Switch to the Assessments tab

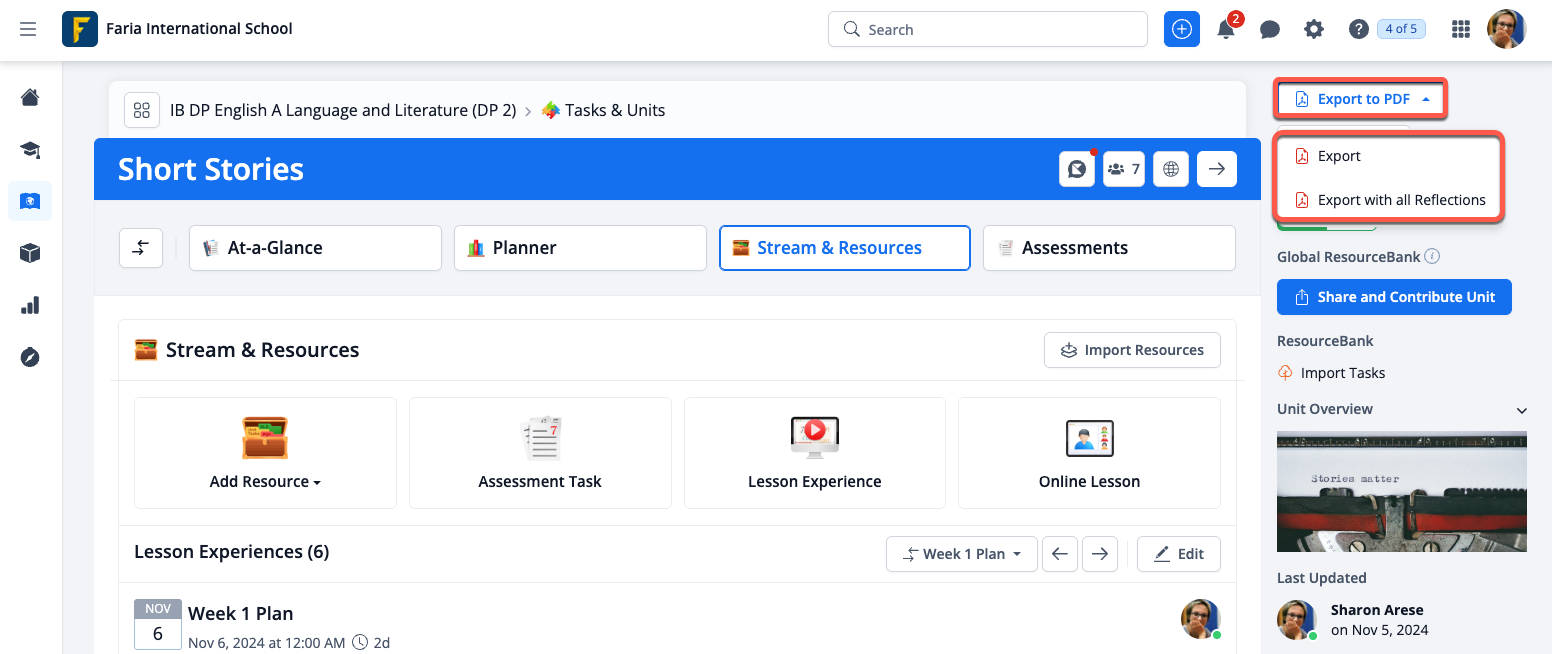[1109, 248]
